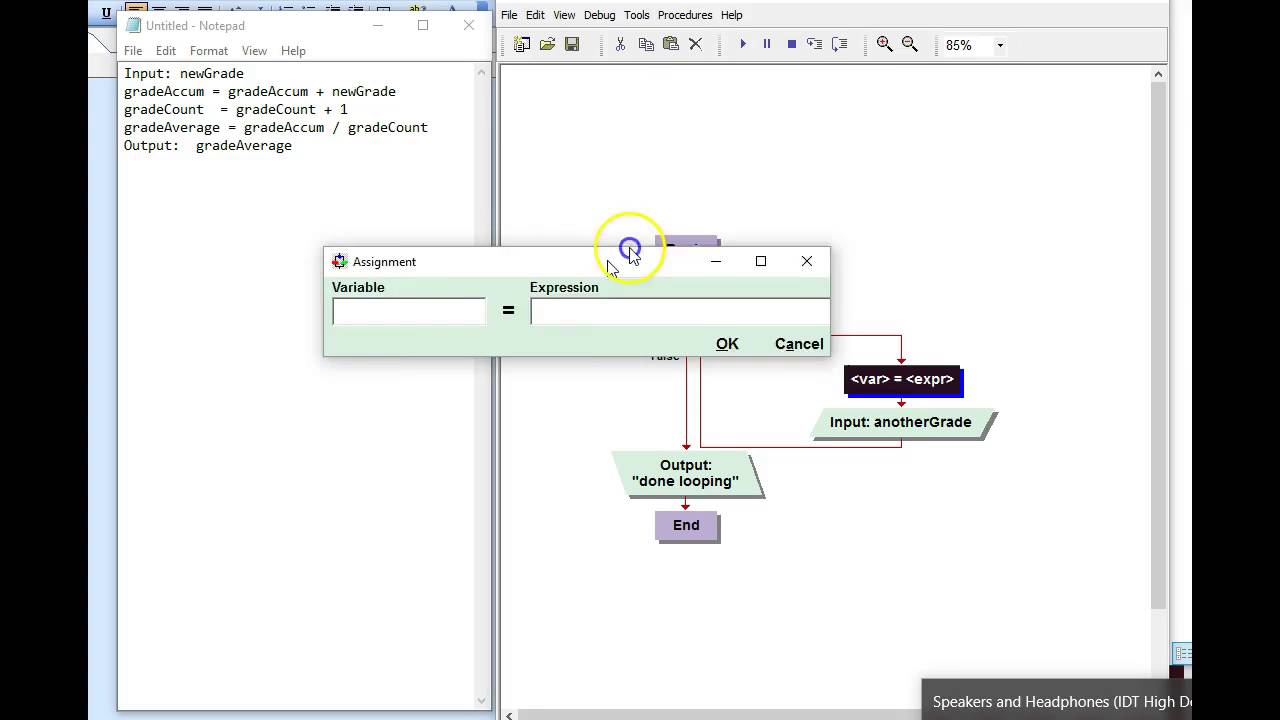1280x720 pixels.
Task: Select the End flowchart shape
Action: click(686, 525)
